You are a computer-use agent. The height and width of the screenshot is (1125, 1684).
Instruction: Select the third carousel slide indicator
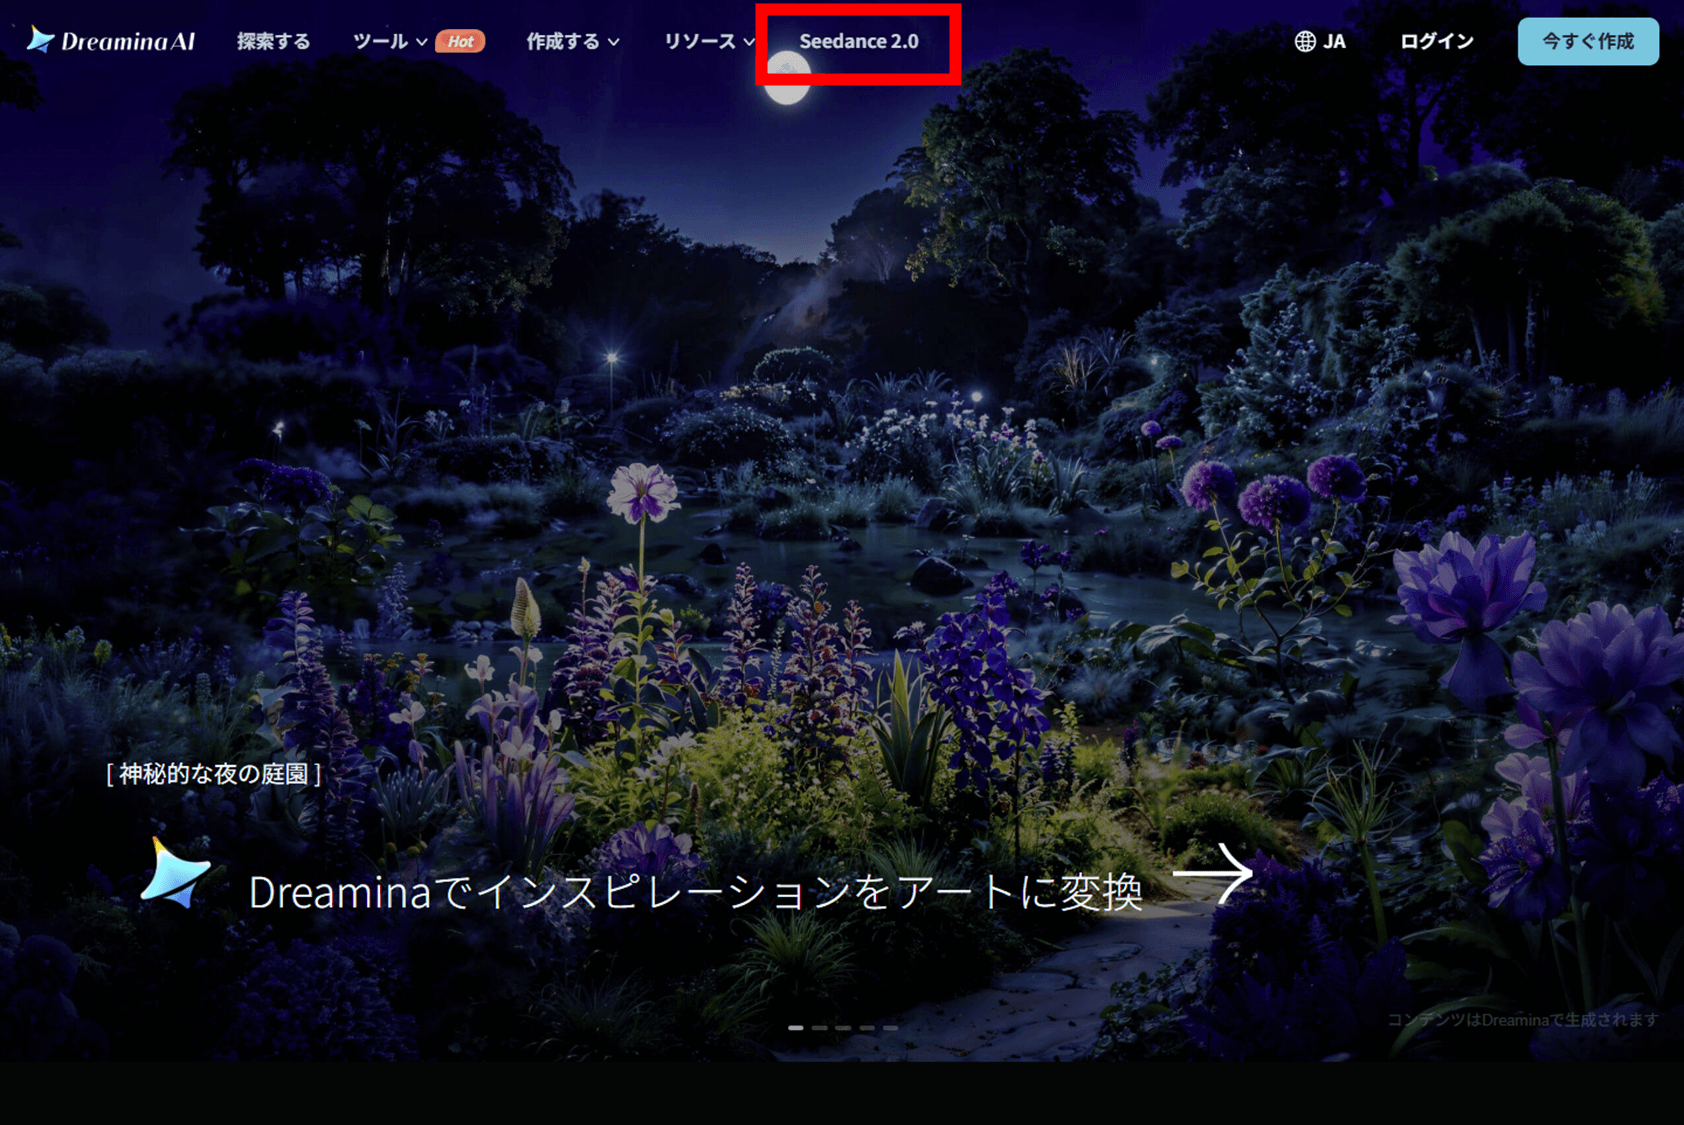(x=843, y=1027)
